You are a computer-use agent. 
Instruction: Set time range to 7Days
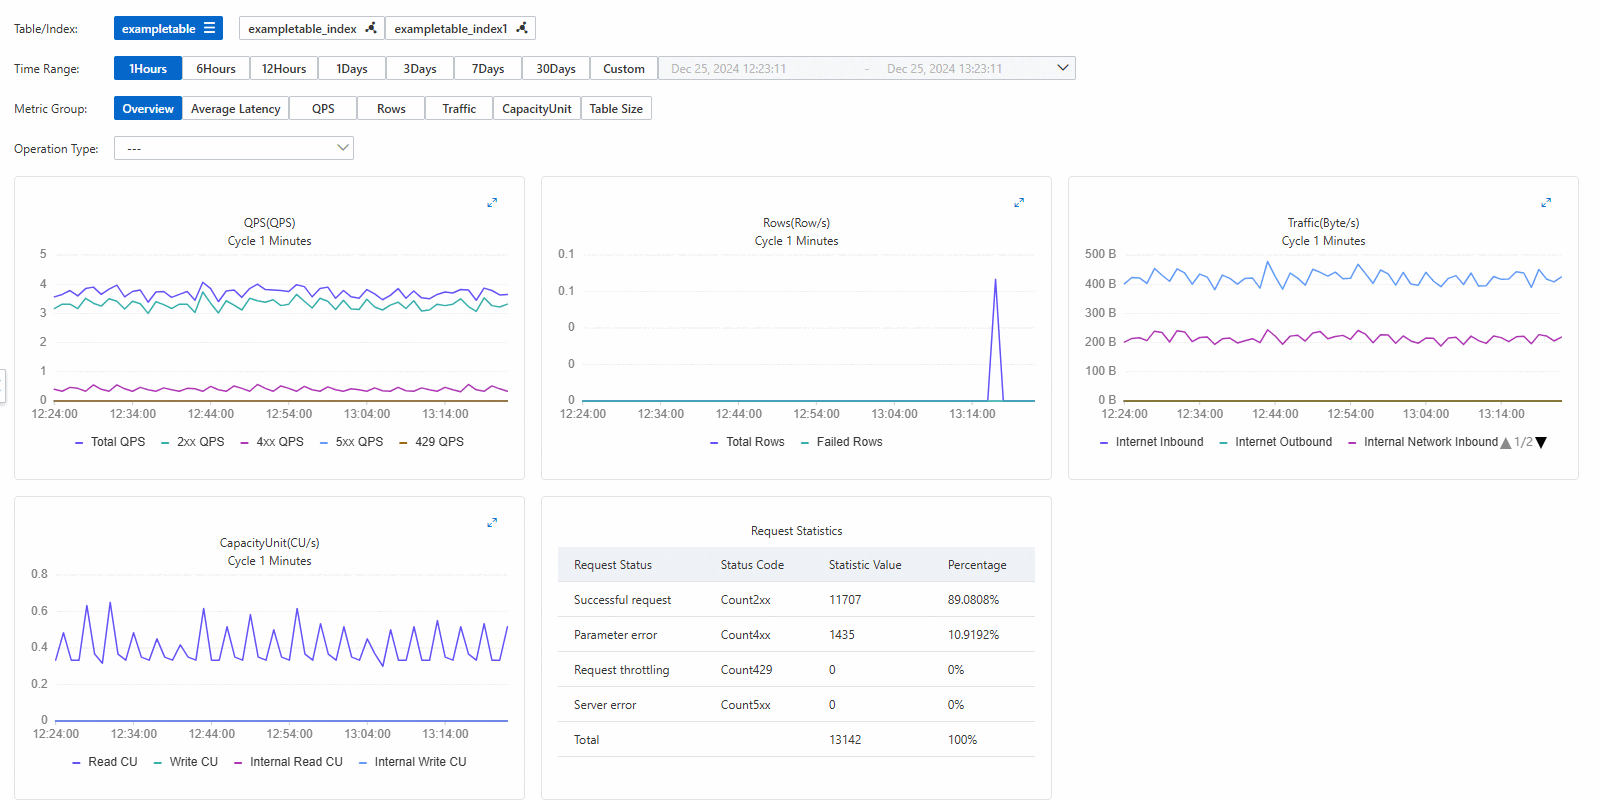tap(488, 68)
